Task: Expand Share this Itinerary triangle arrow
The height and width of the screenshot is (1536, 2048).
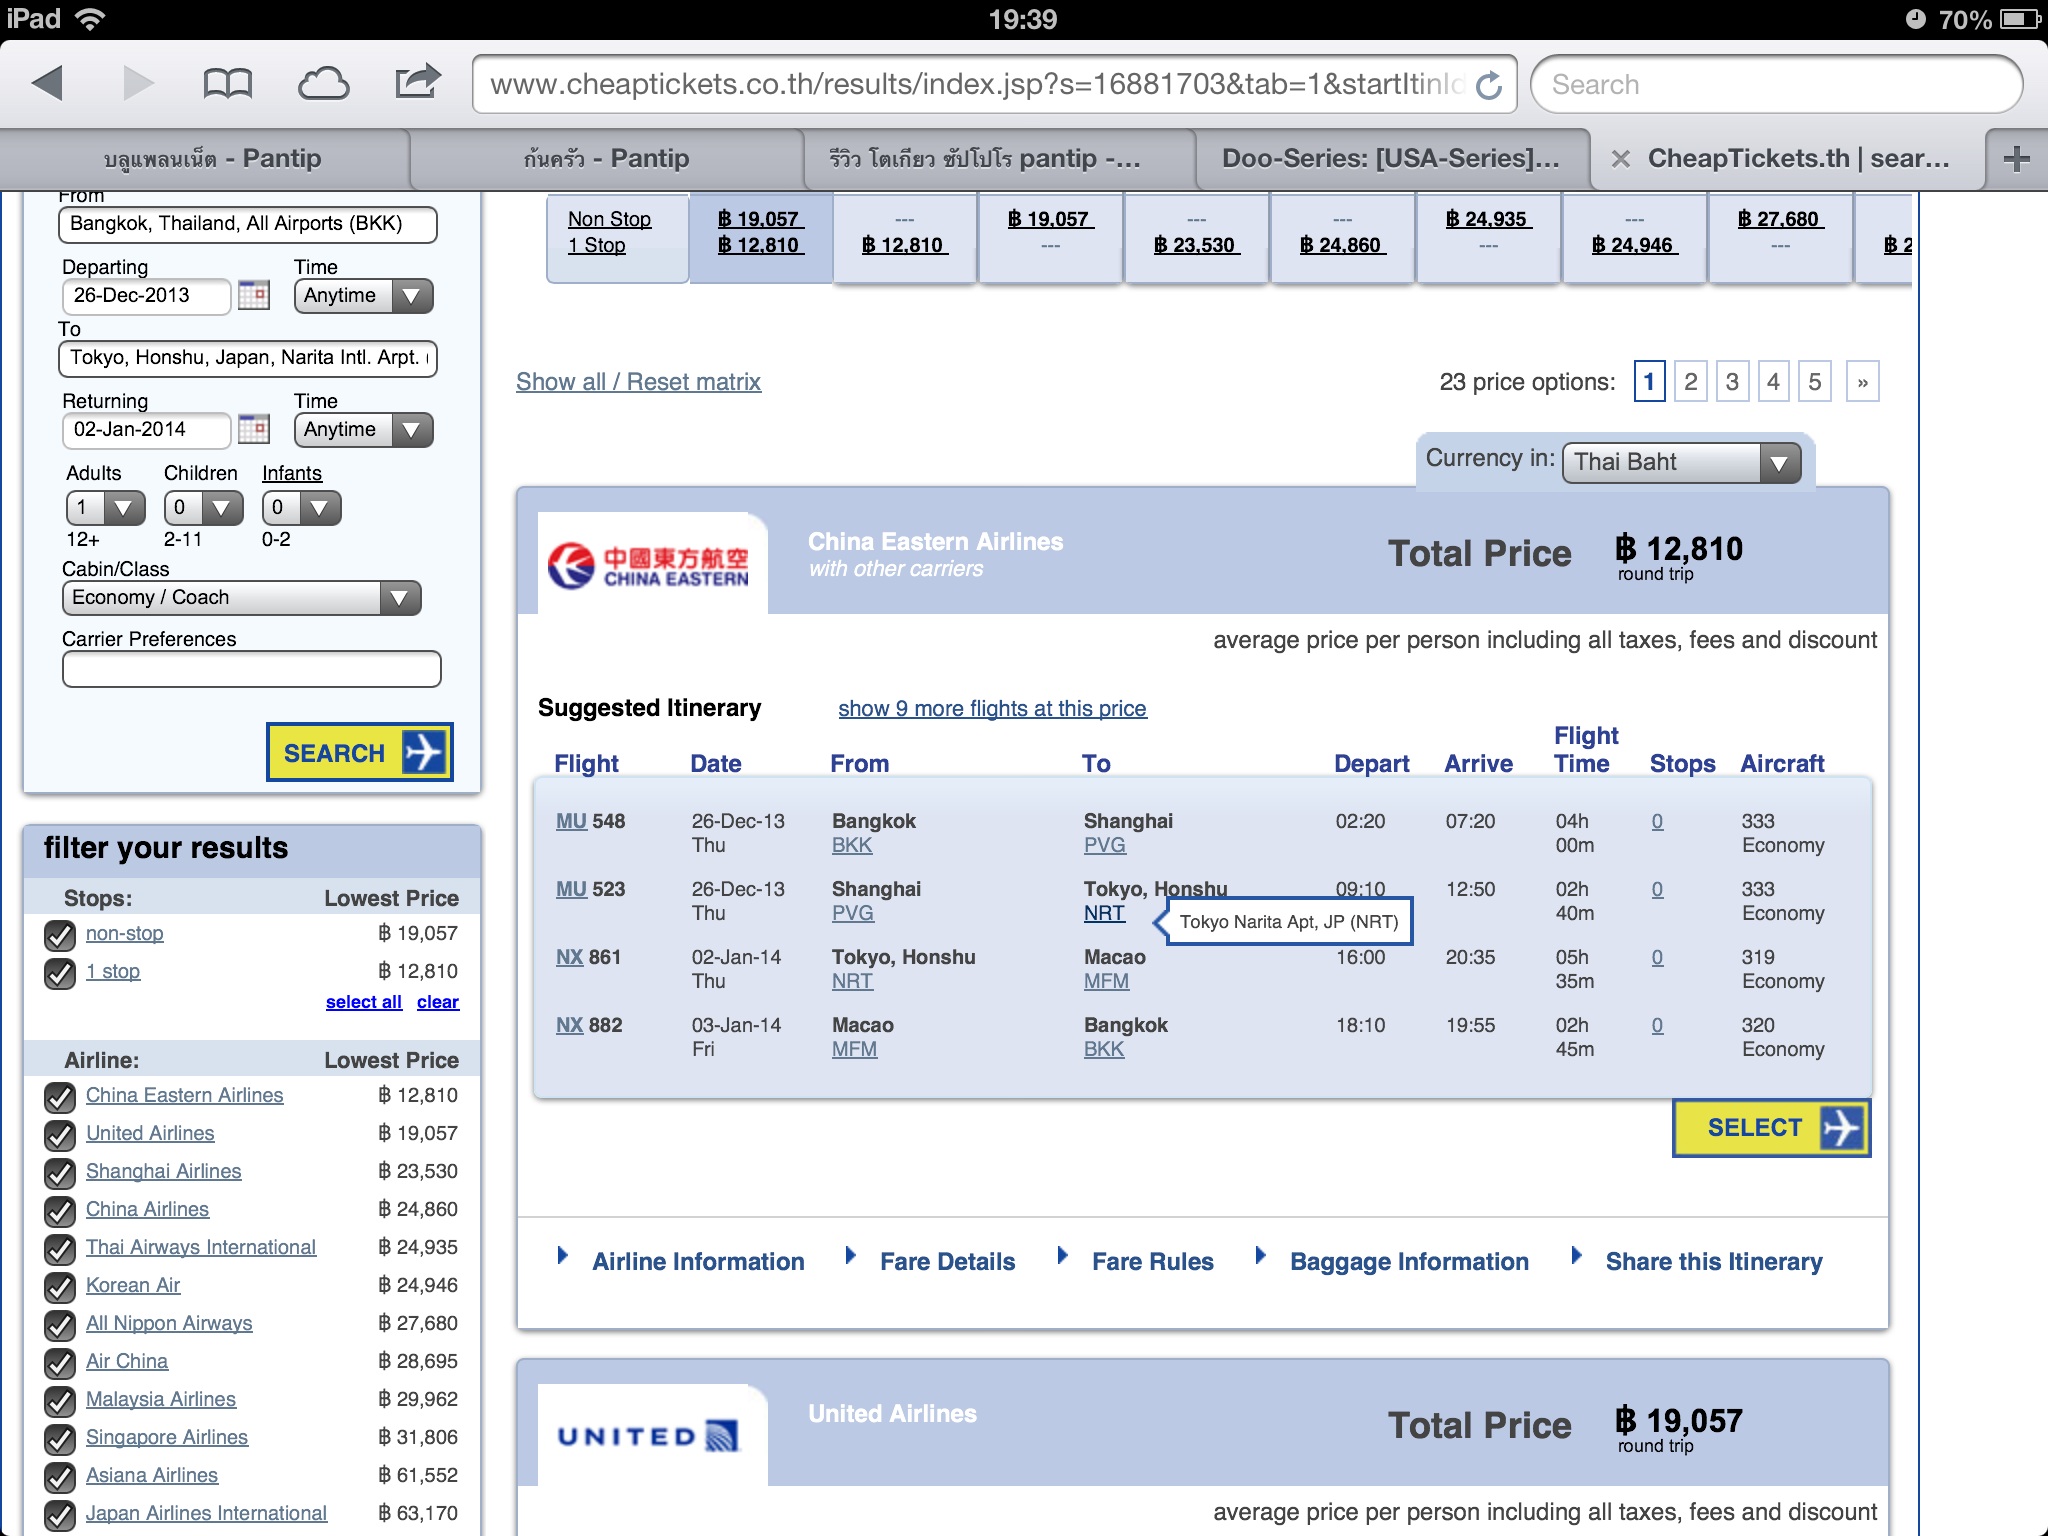Action: click(x=1577, y=1255)
